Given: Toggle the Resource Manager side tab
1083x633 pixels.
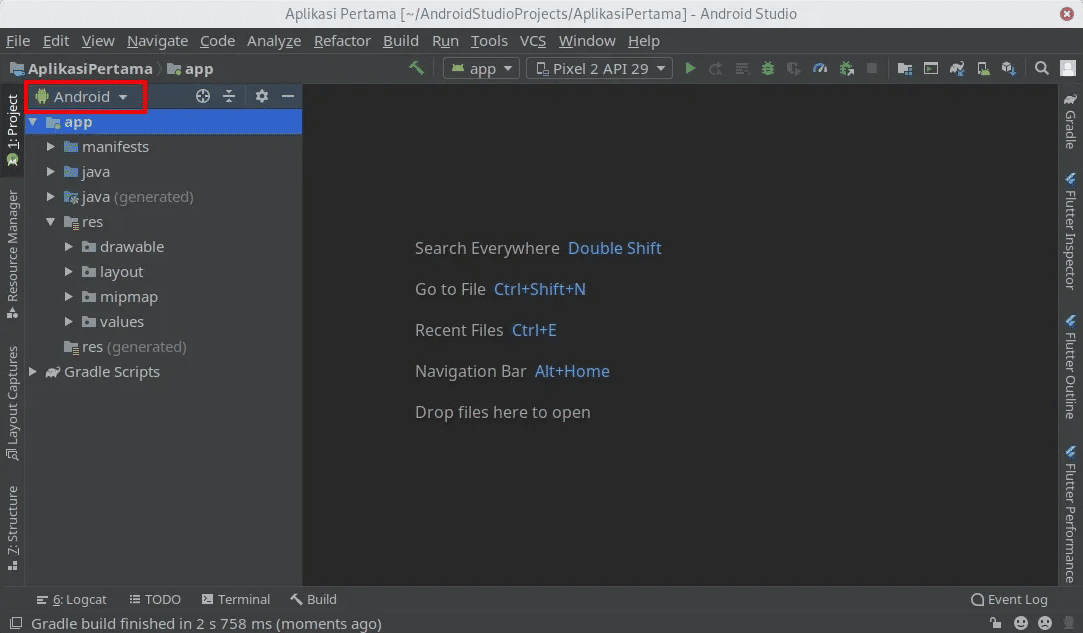Looking at the screenshot, I should pyautogui.click(x=12, y=254).
